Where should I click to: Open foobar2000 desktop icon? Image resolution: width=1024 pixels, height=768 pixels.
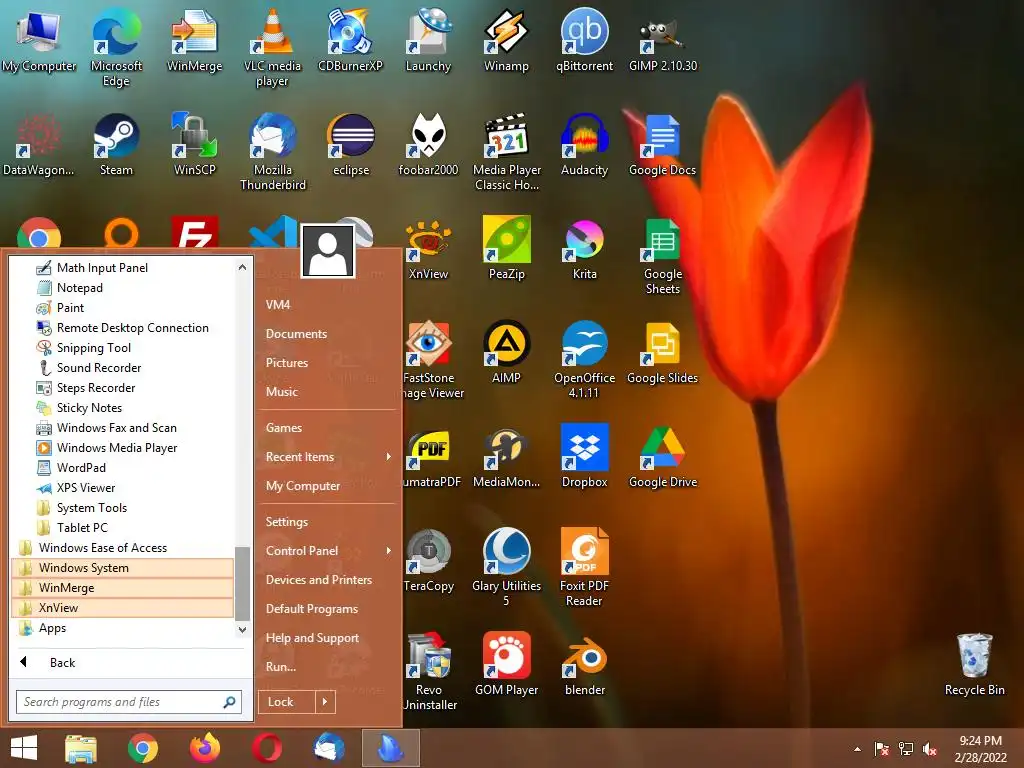point(428,145)
